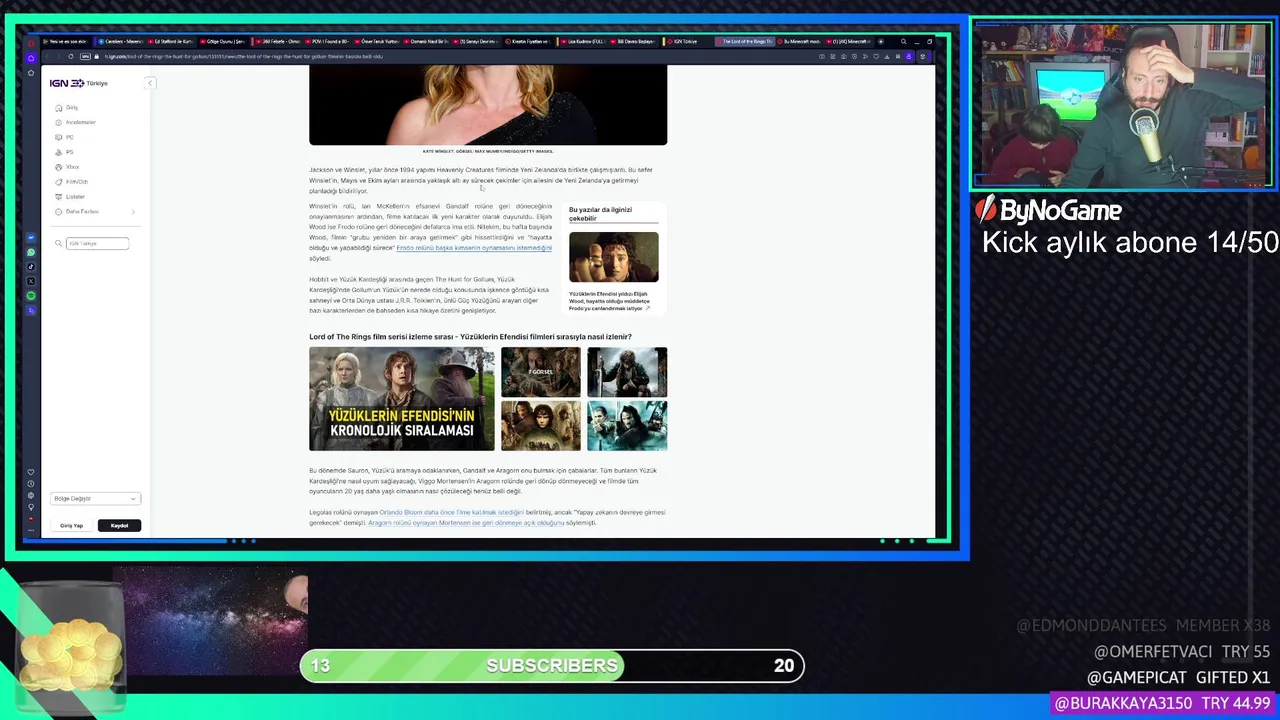
Task: Click the Giriş Yap login button
Action: (x=72, y=525)
